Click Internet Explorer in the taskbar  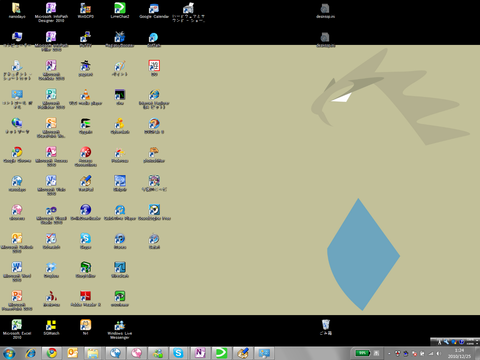(31, 353)
